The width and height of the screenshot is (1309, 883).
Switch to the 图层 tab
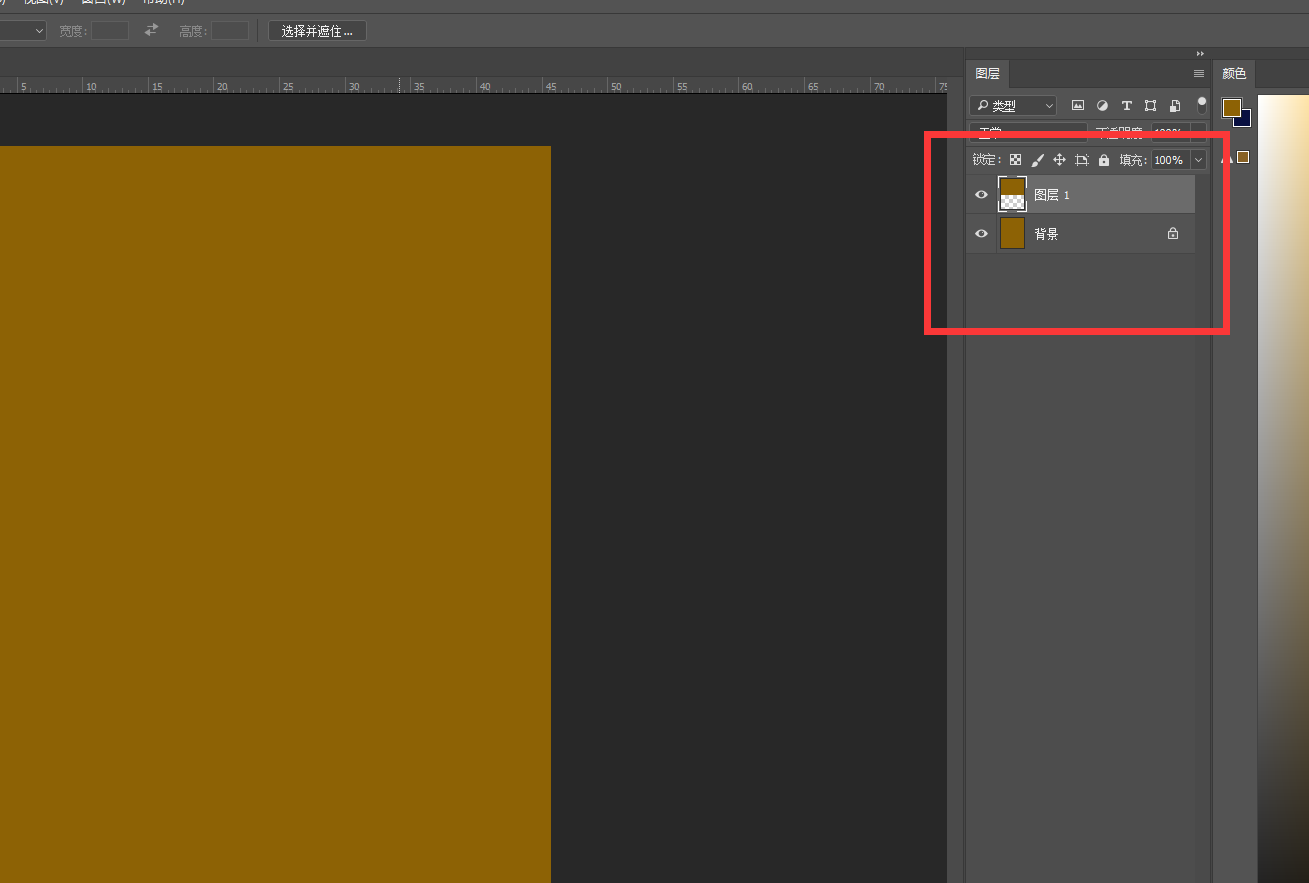coord(988,73)
